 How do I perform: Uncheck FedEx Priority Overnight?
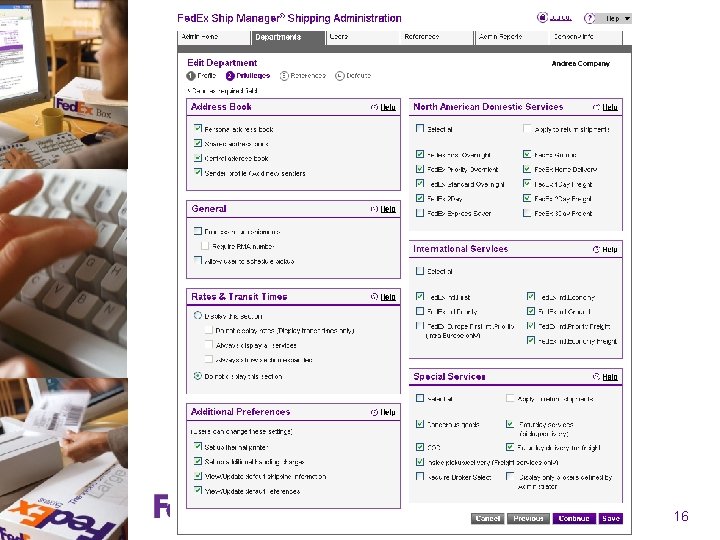[x=420, y=169]
